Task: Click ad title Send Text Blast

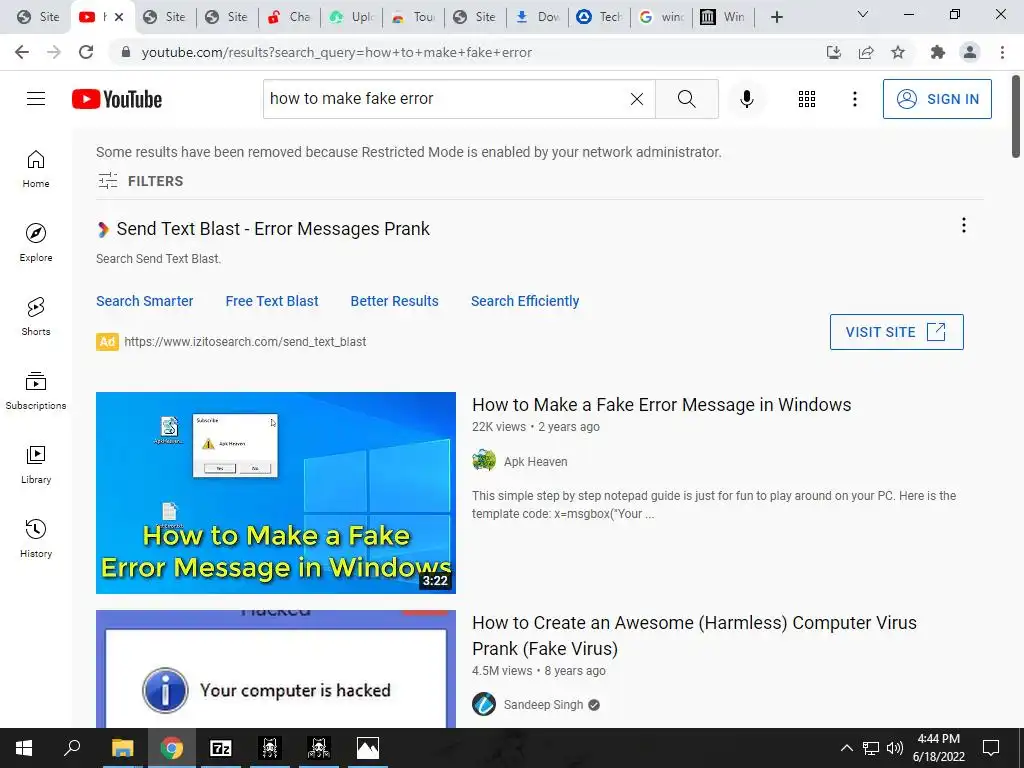Action: tap(273, 229)
